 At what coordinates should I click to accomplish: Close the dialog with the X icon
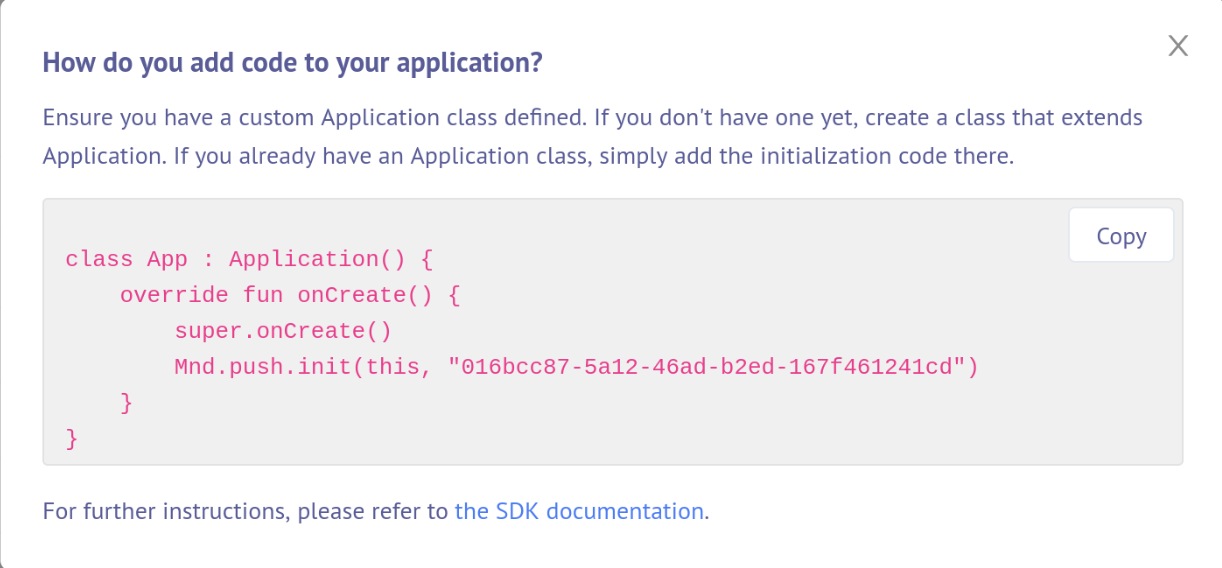(1178, 46)
